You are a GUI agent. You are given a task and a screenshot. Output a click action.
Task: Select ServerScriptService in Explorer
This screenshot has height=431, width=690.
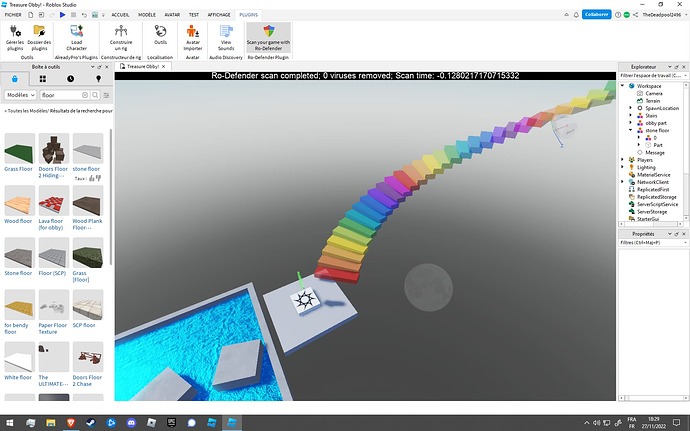pos(657,204)
